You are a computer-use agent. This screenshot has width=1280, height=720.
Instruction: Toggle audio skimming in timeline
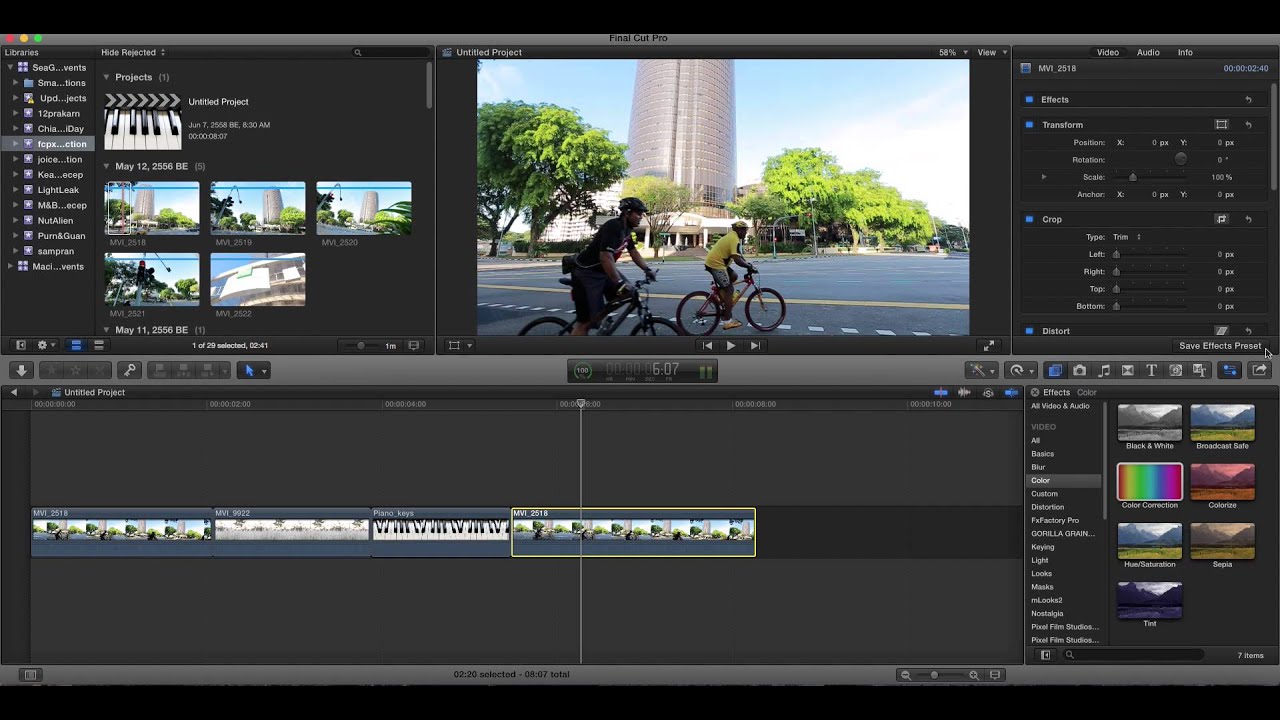coord(964,392)
